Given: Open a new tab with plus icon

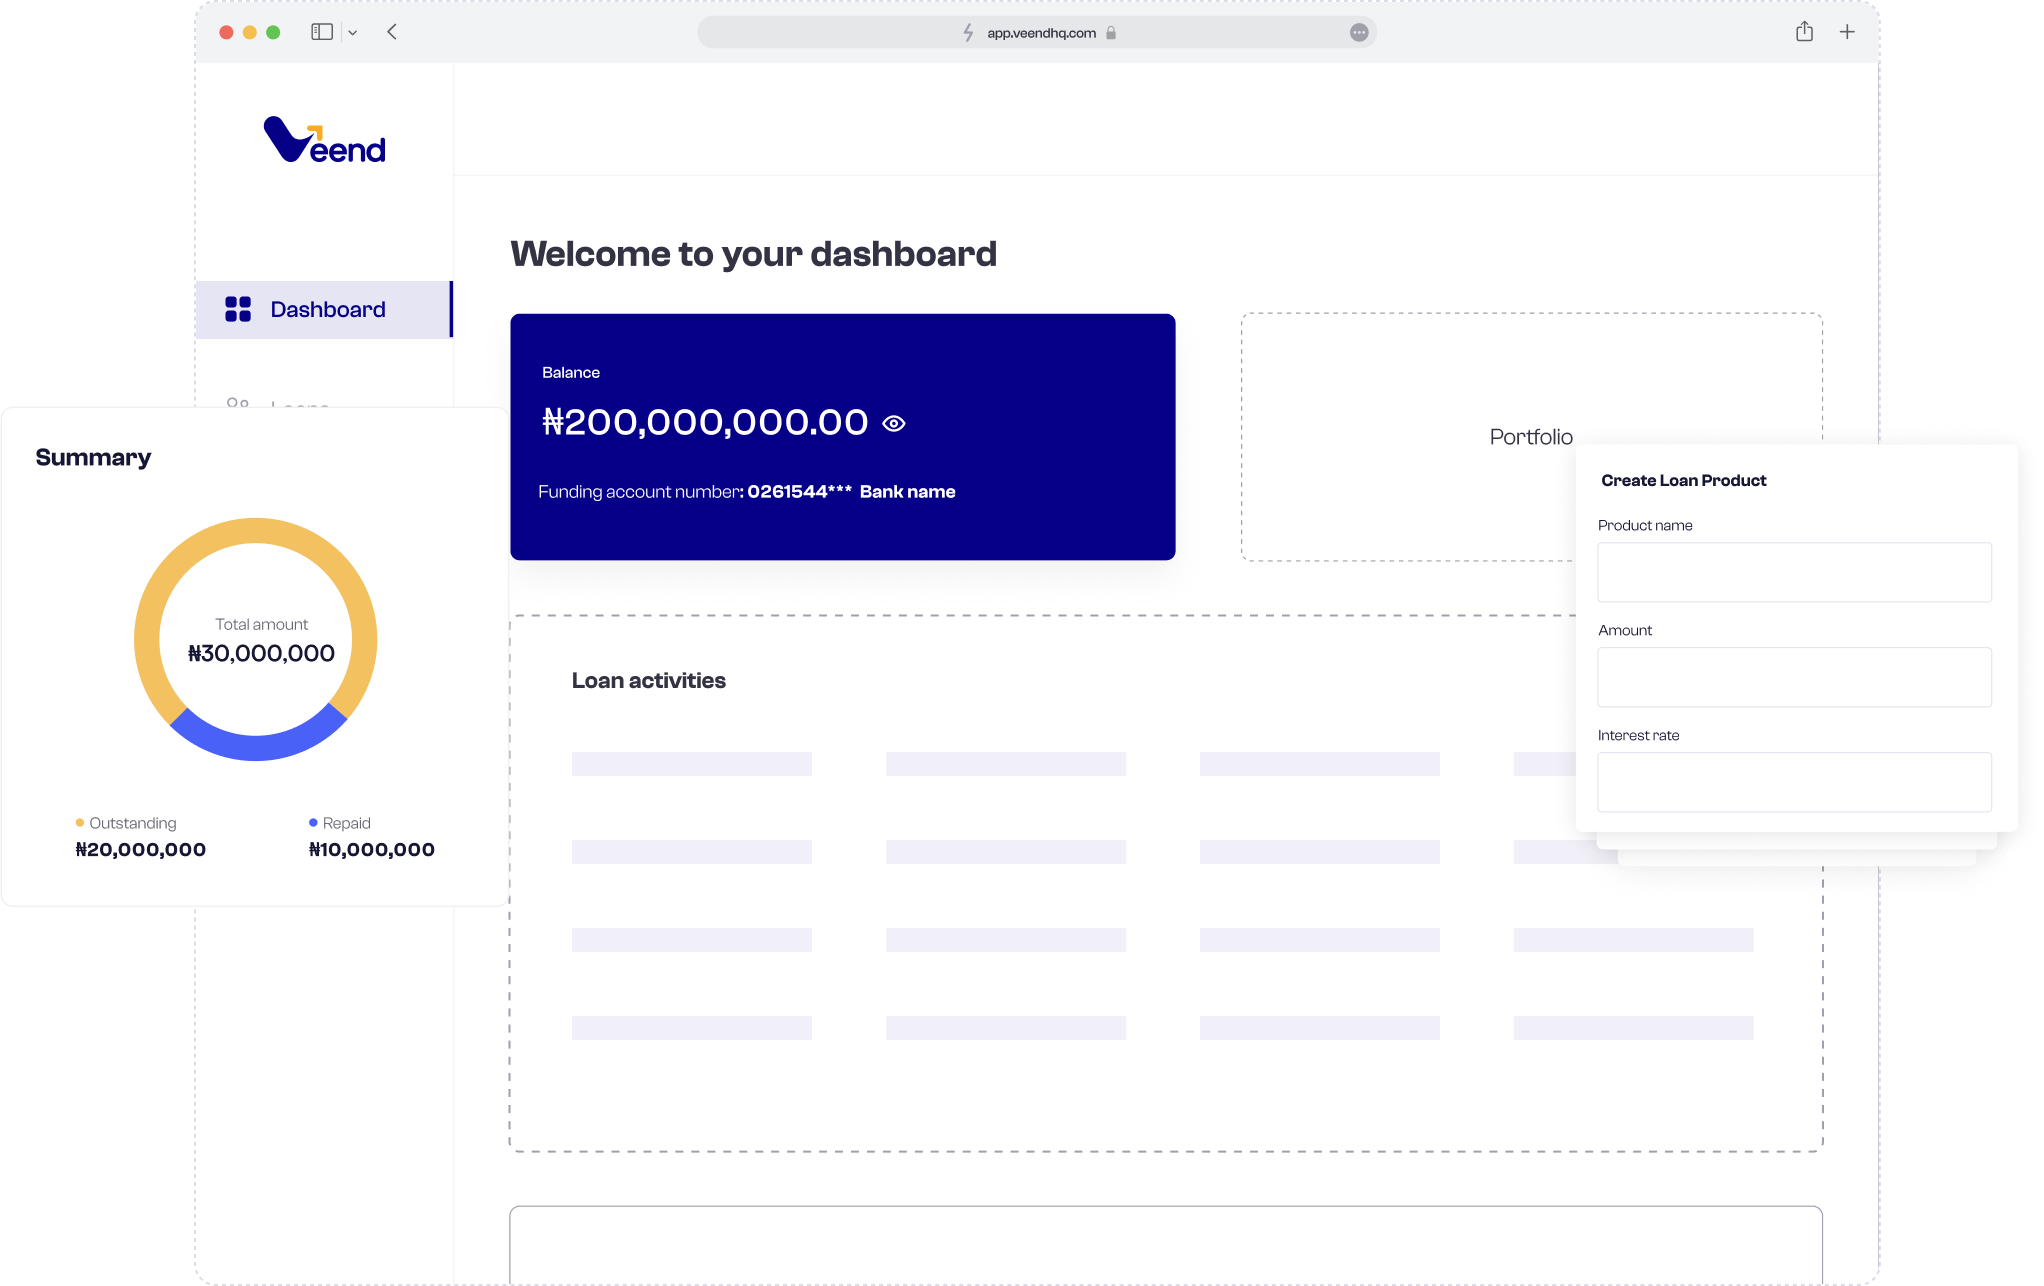Looking at the screenshot, I should click(1847, 32).
